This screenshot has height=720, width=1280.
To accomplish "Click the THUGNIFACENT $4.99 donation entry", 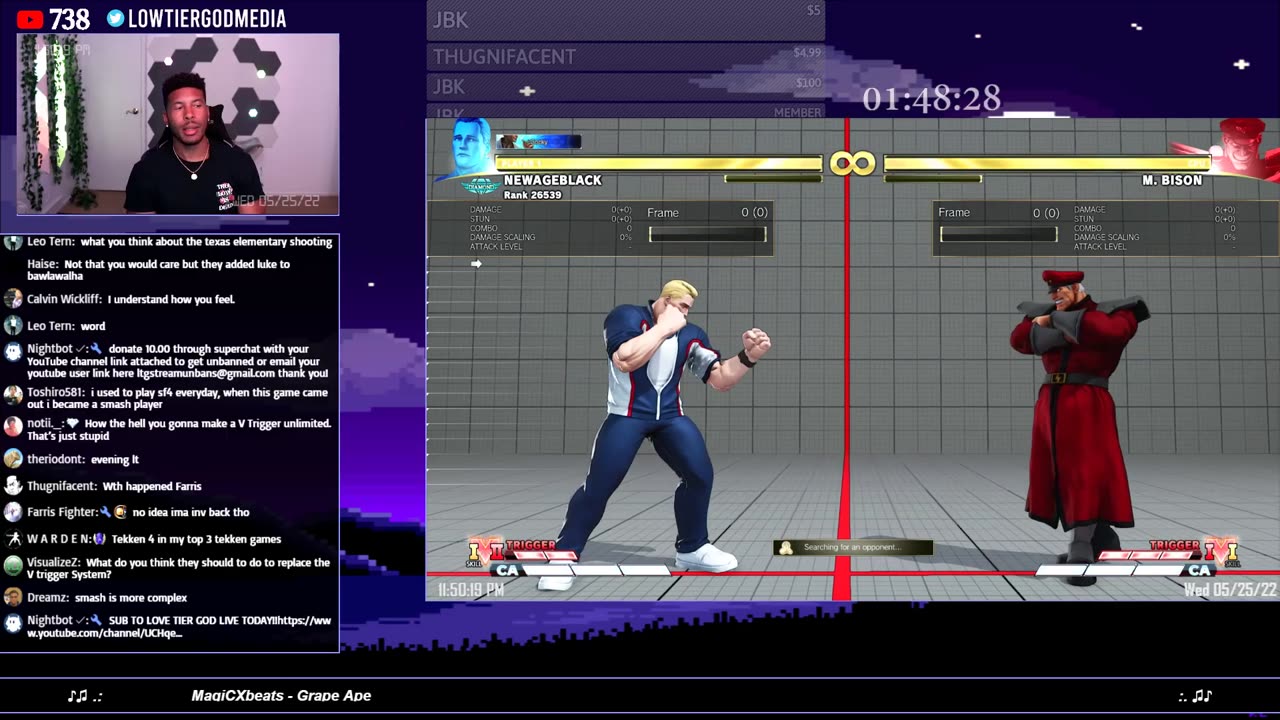I will [626, 57].
